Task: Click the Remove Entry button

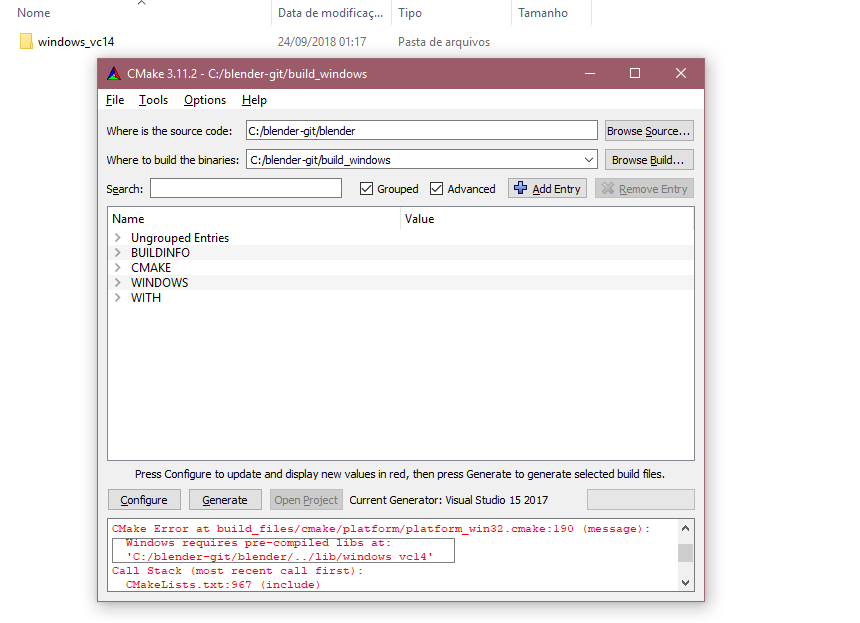Action: click(x=644, y=189)
